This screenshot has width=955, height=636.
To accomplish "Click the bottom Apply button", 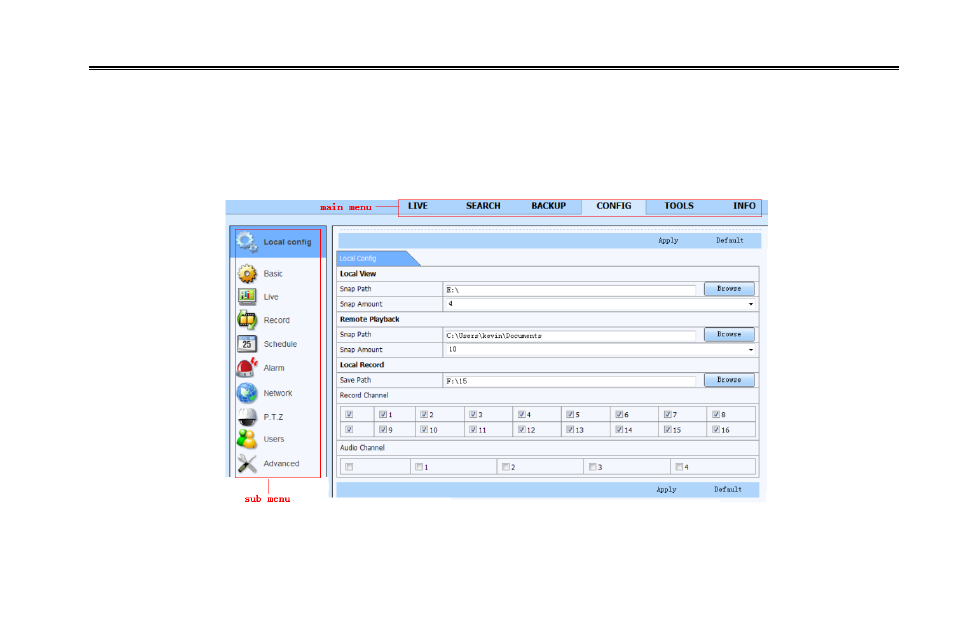I will pos(666,490).
